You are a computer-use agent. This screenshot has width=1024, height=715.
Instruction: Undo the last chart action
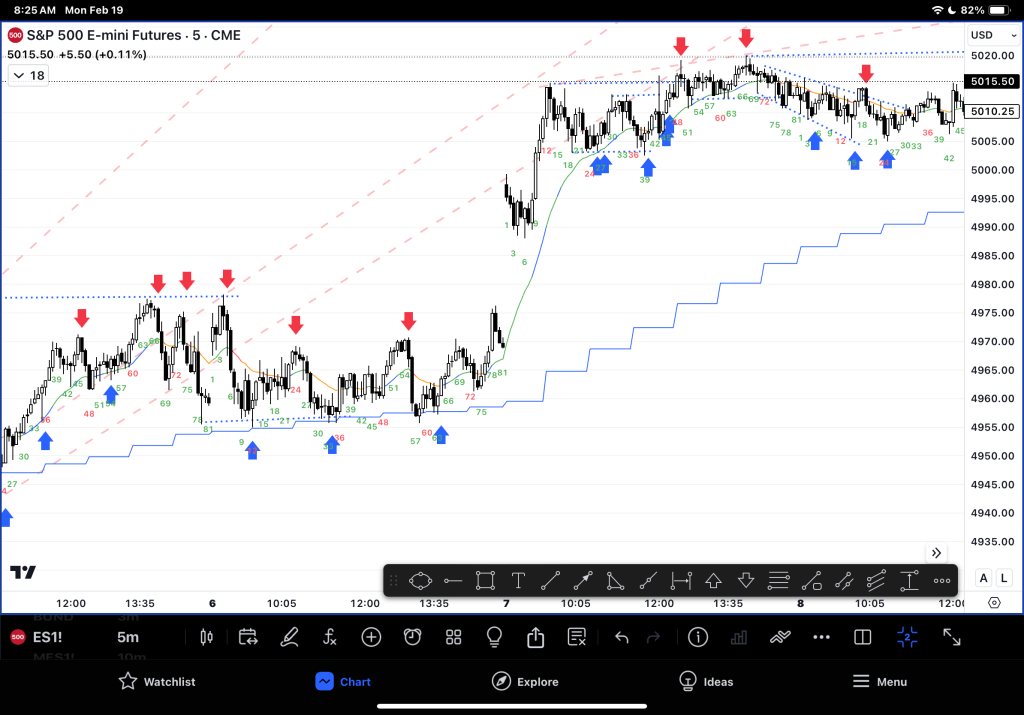tap(621, 637)
